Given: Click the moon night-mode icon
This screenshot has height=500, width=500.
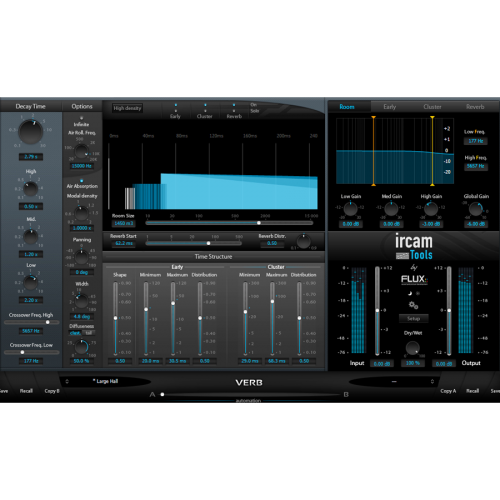Looking at the screenshot, I should coord(410,293).
